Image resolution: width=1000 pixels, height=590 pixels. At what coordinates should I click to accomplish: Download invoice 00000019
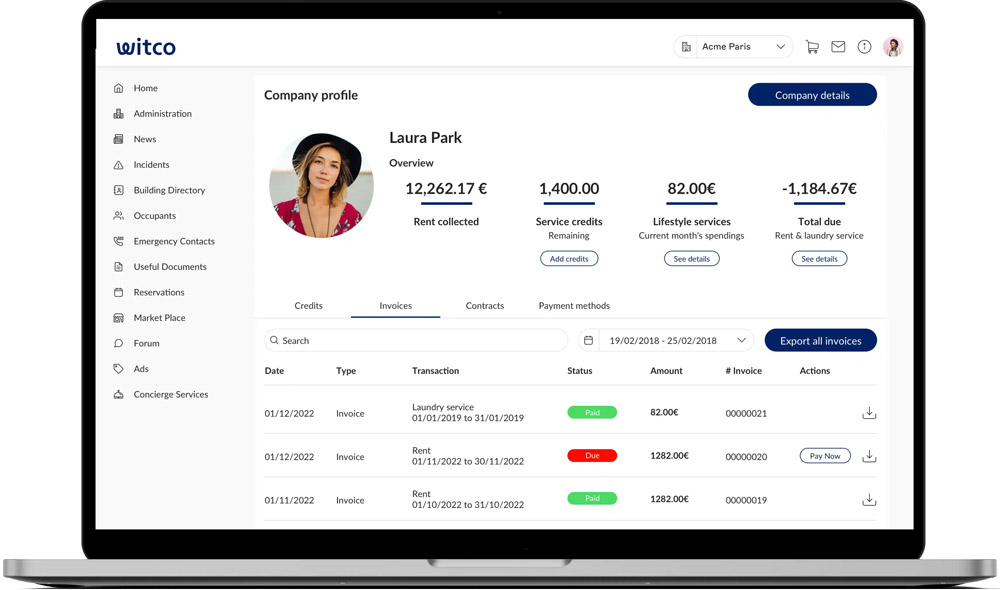point(869,500)
